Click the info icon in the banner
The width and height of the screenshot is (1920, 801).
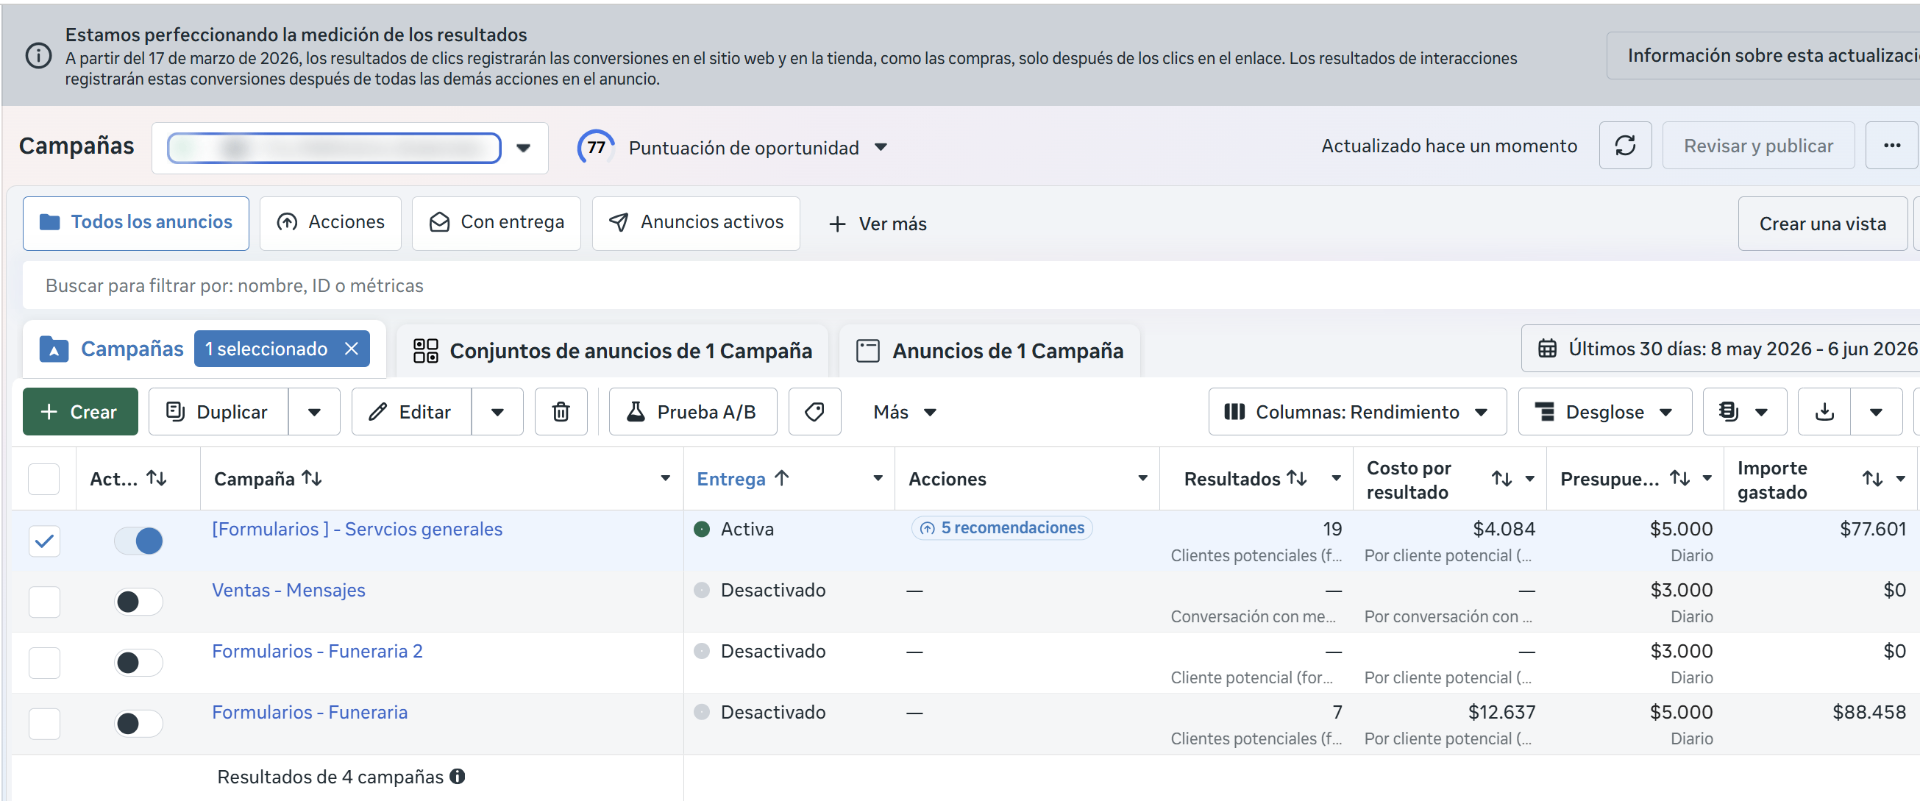38,56
